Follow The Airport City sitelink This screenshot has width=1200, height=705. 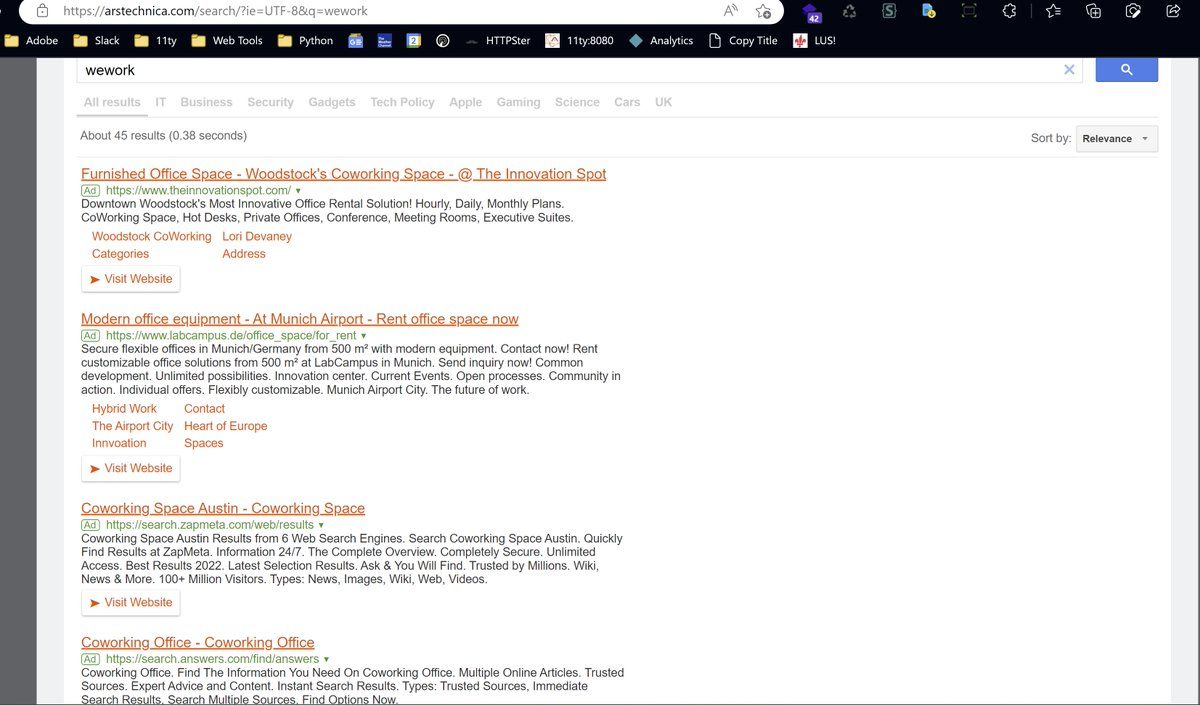pyautogui.click(x=133, y=426)
